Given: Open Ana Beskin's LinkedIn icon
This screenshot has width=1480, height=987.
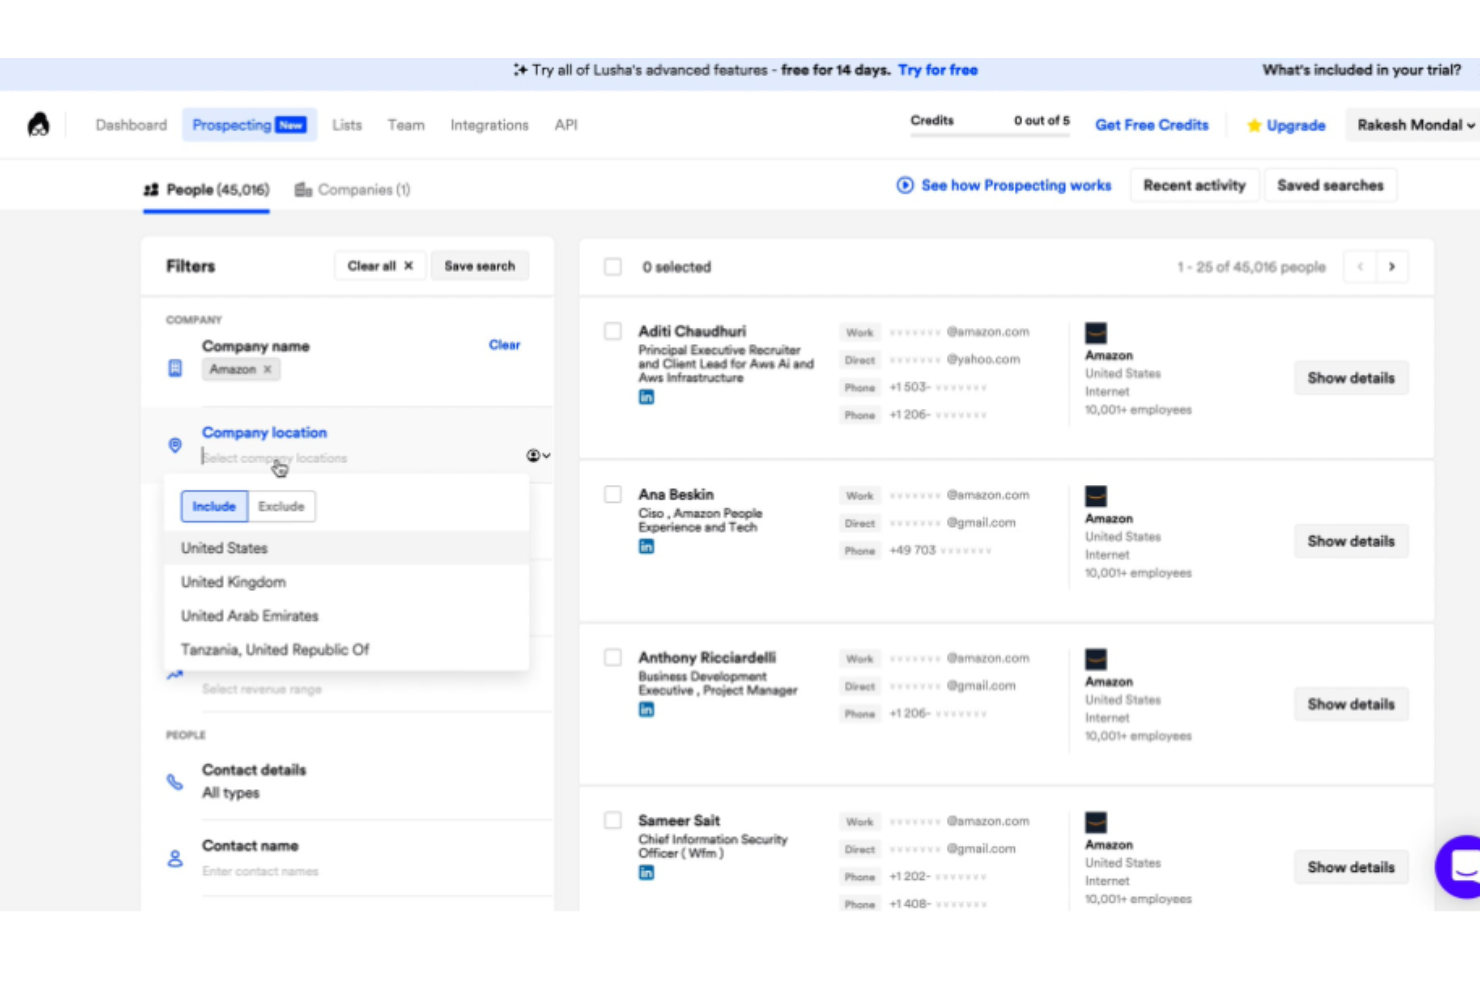Looking at the screenshot, I should 647,546.
